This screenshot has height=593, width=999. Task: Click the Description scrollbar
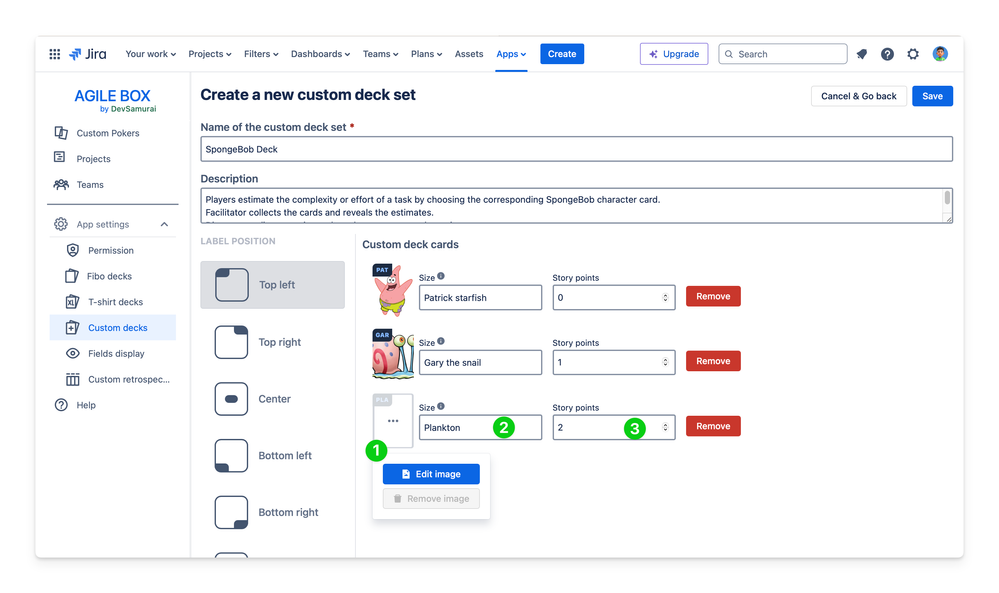pyautogui.click(x=947, y=199)
